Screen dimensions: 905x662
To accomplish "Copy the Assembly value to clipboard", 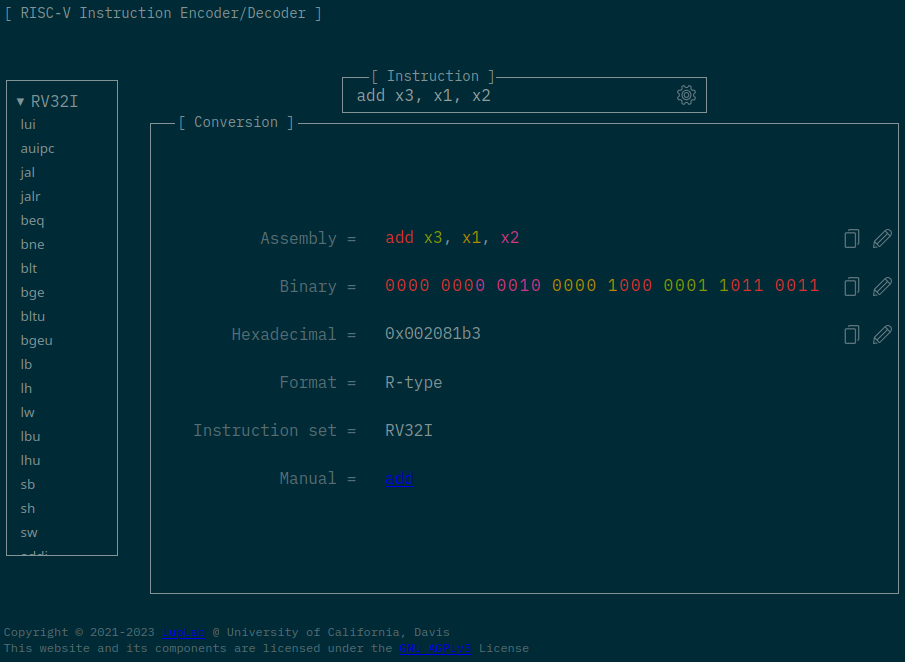I will [851, 238].
